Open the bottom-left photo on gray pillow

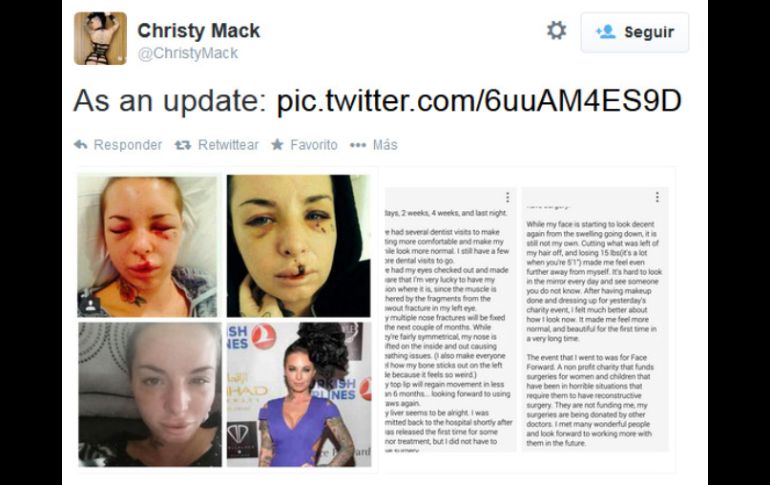pyautogui.click(x=150, y=394)
